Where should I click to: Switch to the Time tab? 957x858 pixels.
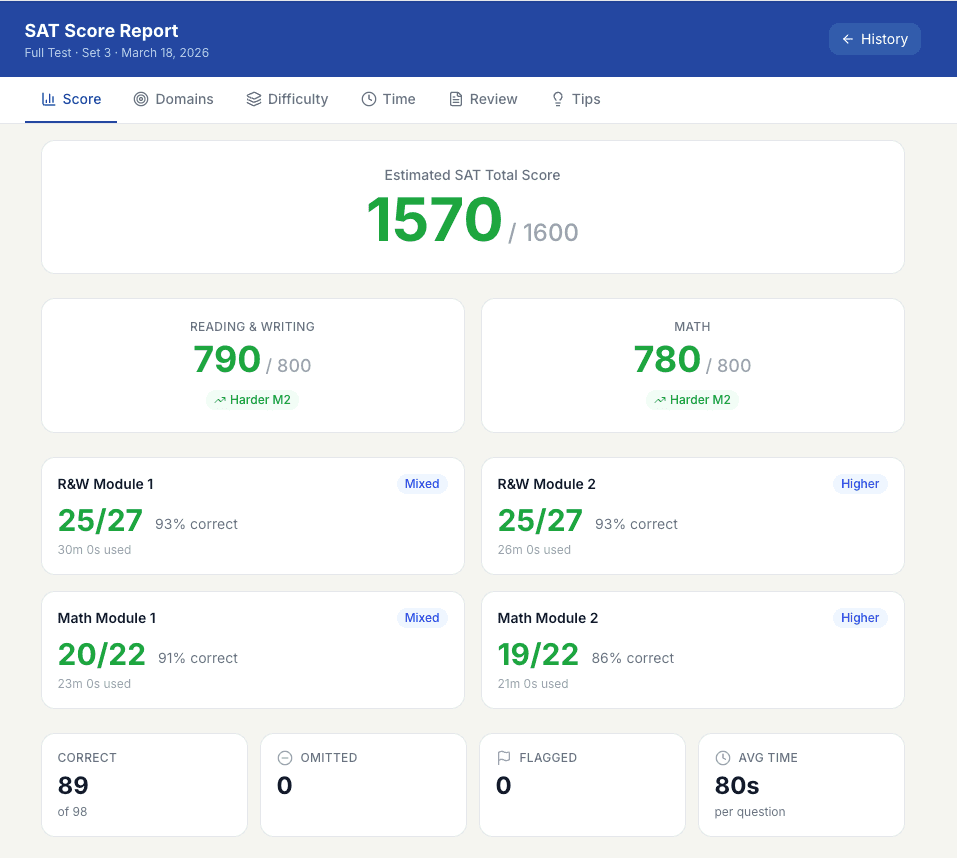coord(389,99)
